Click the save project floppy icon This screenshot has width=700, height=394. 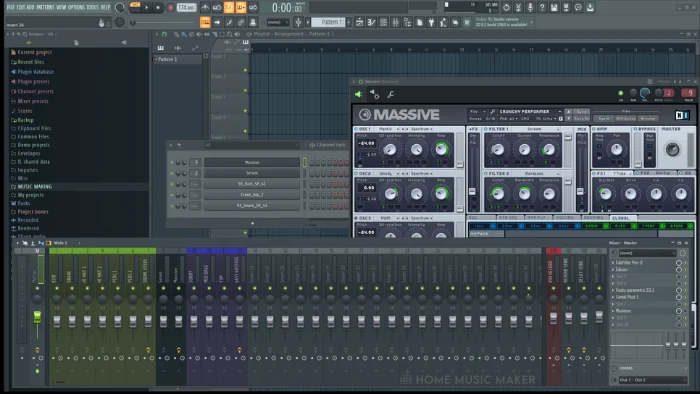coord(554,8)
